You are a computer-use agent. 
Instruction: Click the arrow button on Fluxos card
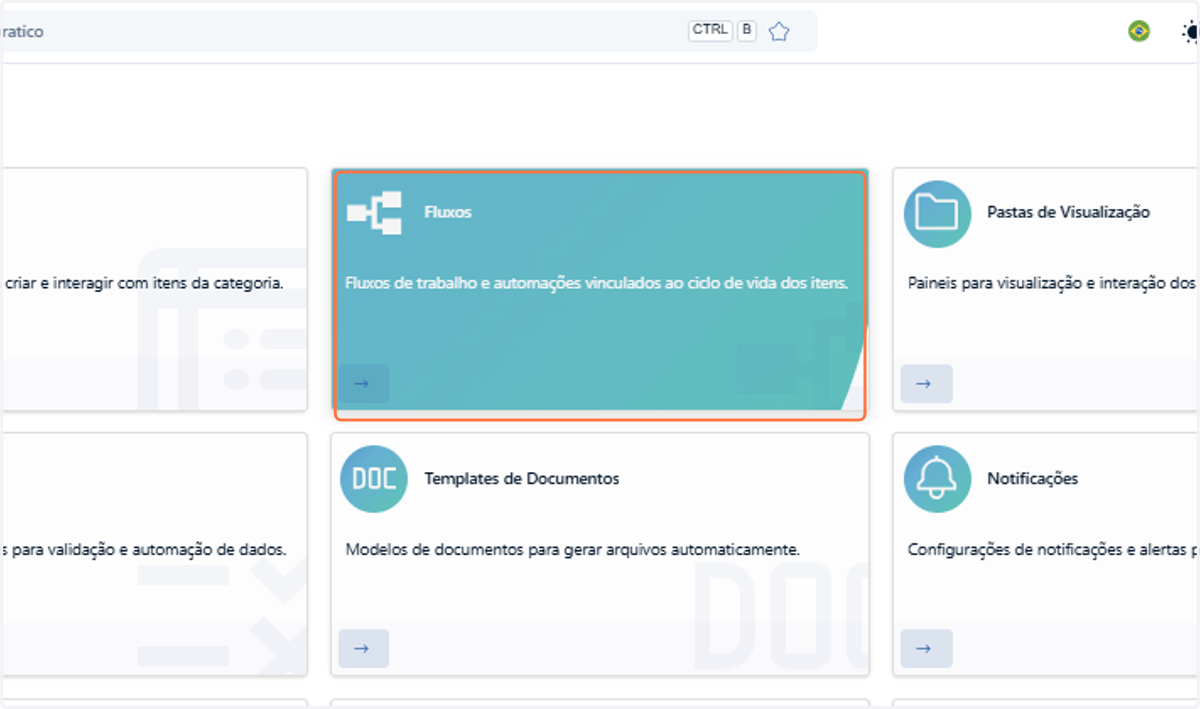[x=363, y=383]
